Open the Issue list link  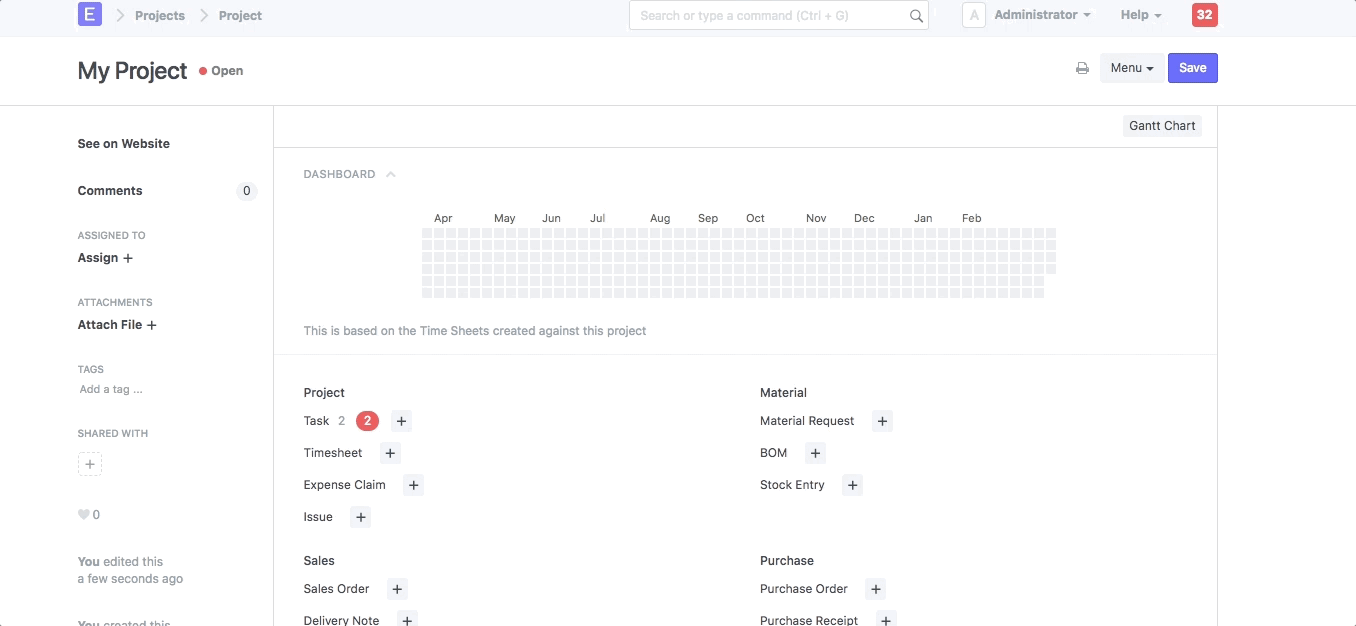click(x=318, y=517)
